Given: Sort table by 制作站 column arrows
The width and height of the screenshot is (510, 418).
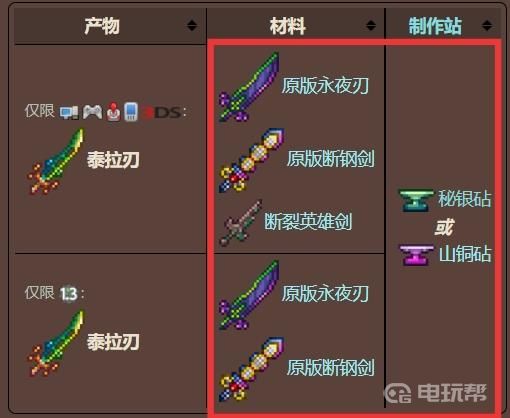Looking at the screenshot, I should point(487,25).
